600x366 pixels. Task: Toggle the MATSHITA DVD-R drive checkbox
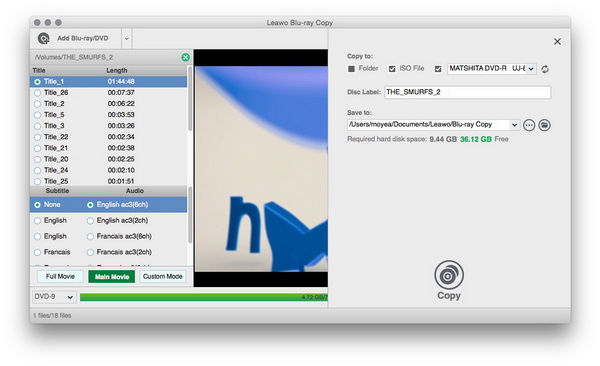coord(438,69)
